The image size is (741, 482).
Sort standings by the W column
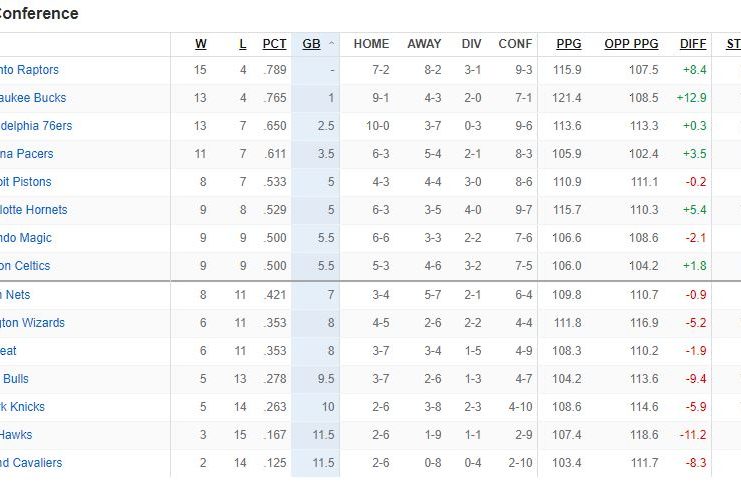click(201, 44)
